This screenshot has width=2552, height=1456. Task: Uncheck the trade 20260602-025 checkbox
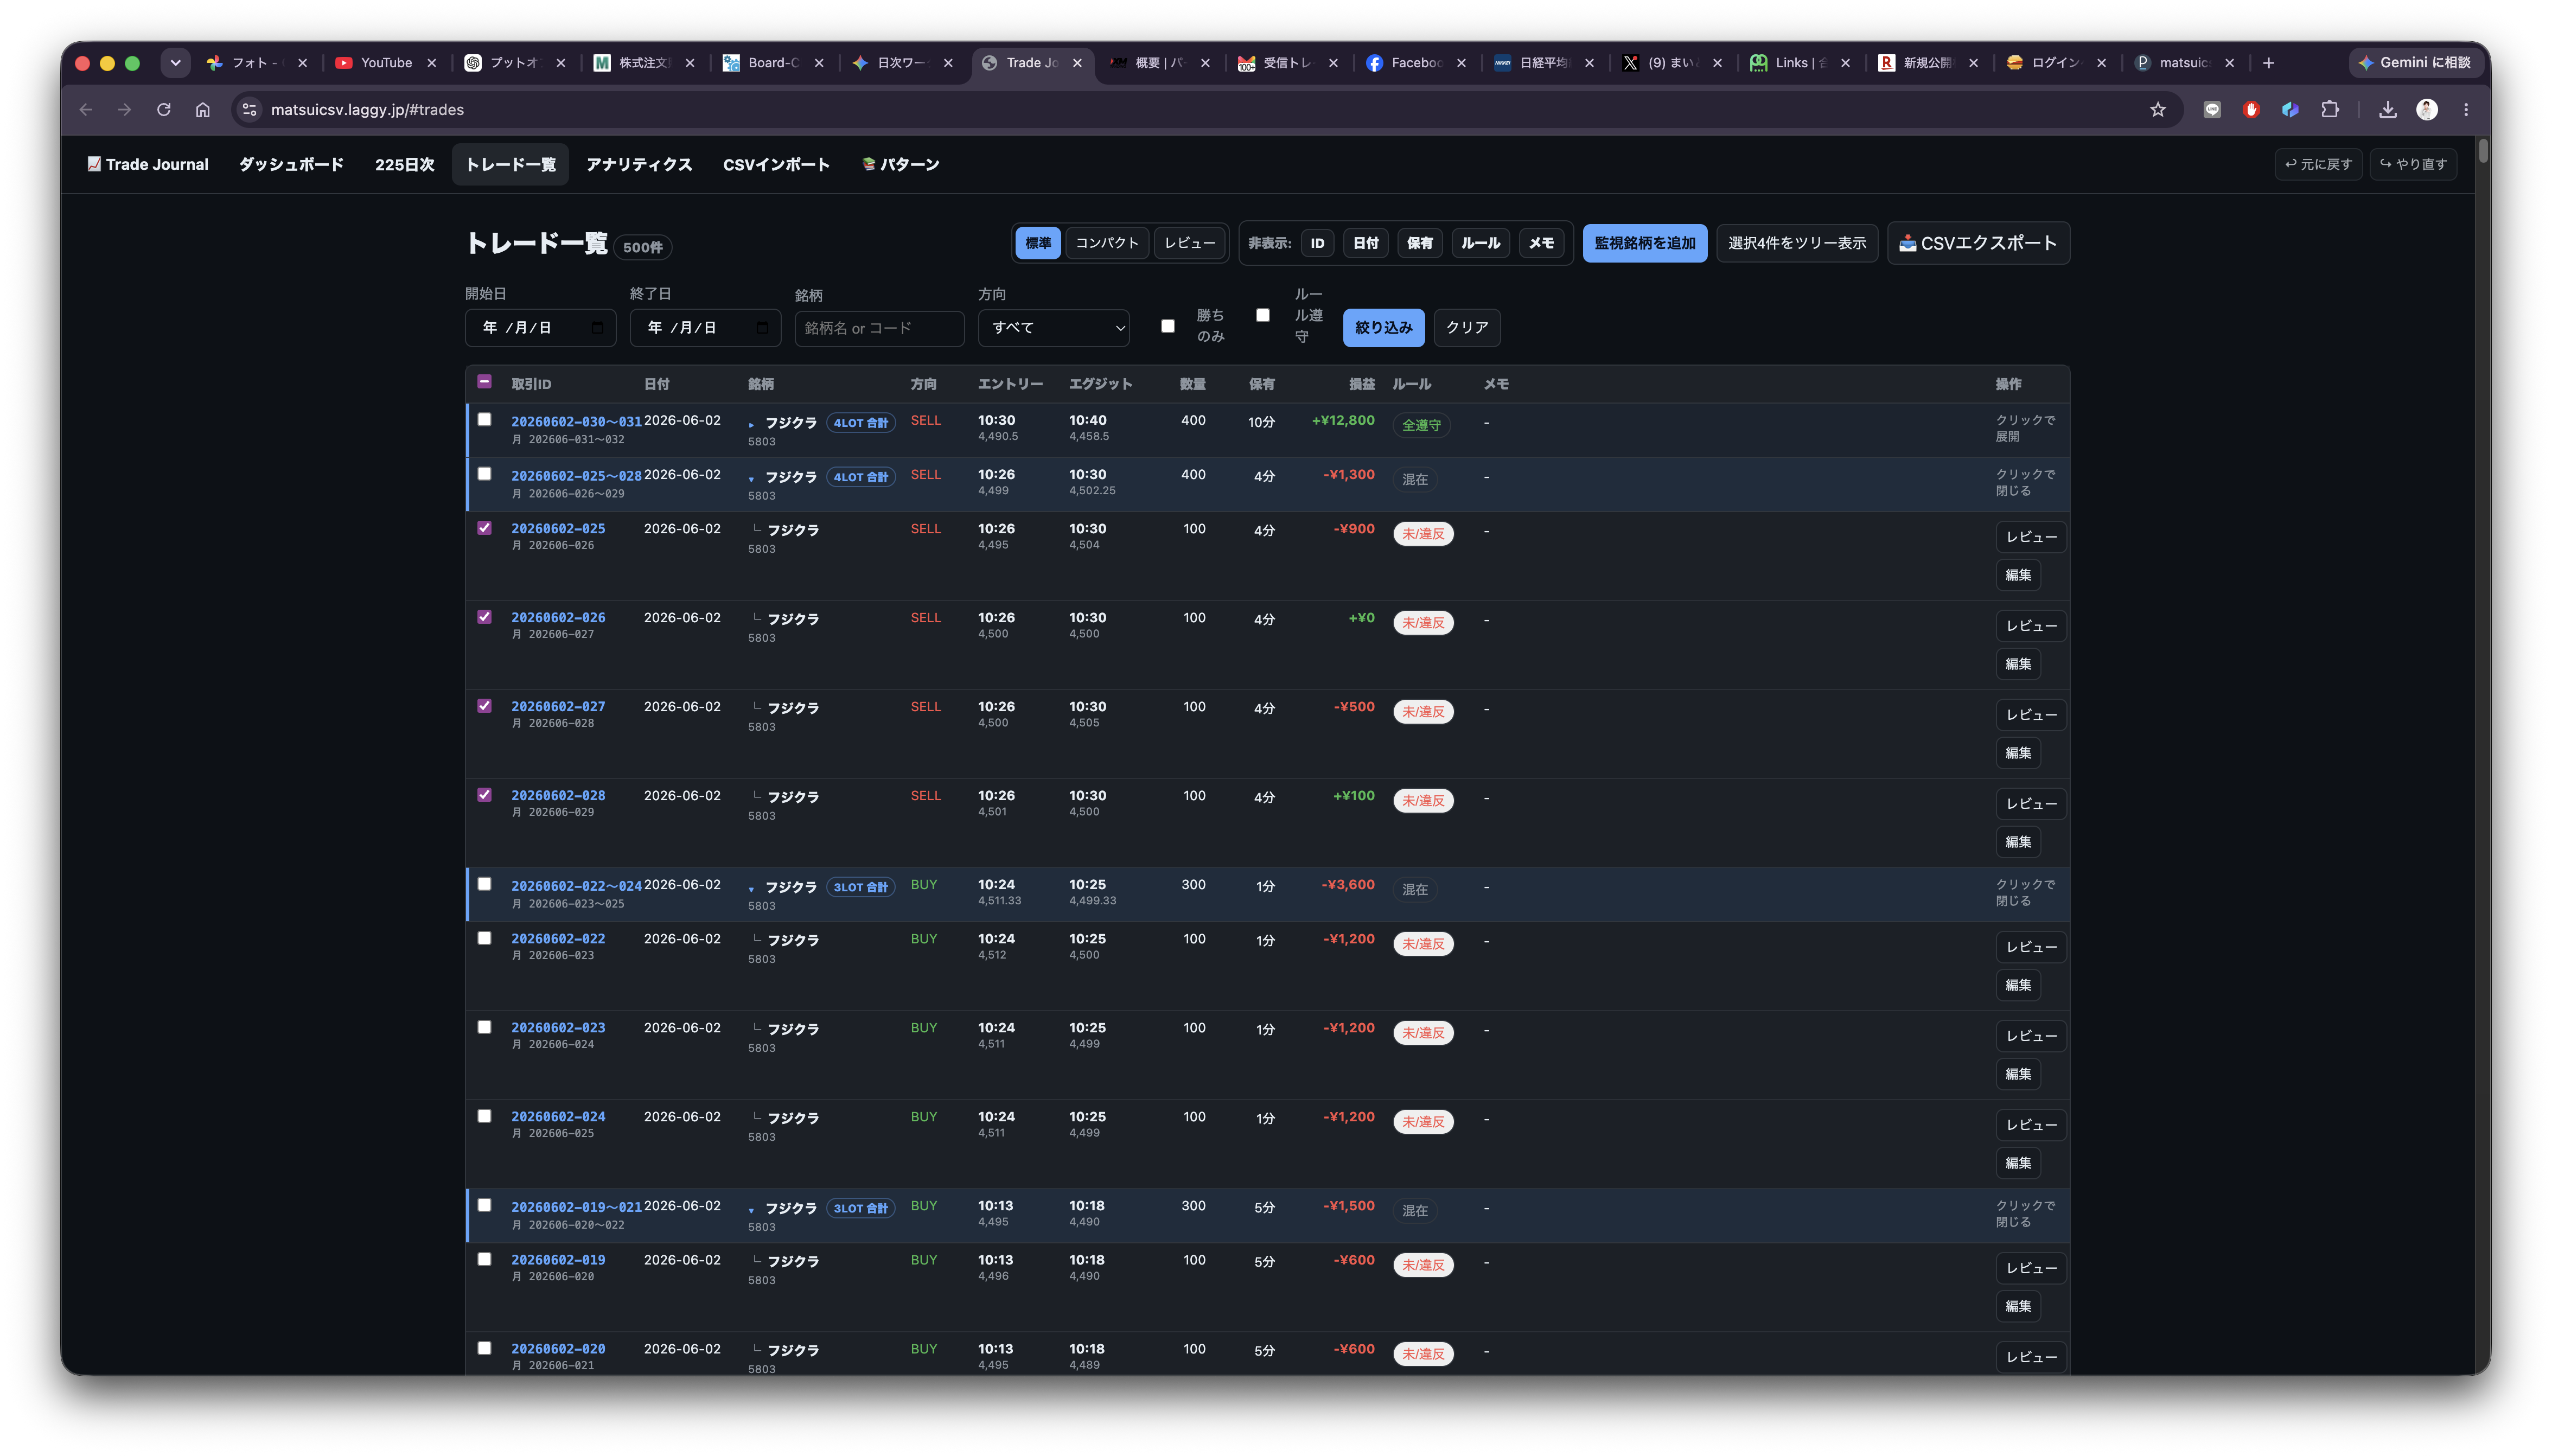point(484,528)
